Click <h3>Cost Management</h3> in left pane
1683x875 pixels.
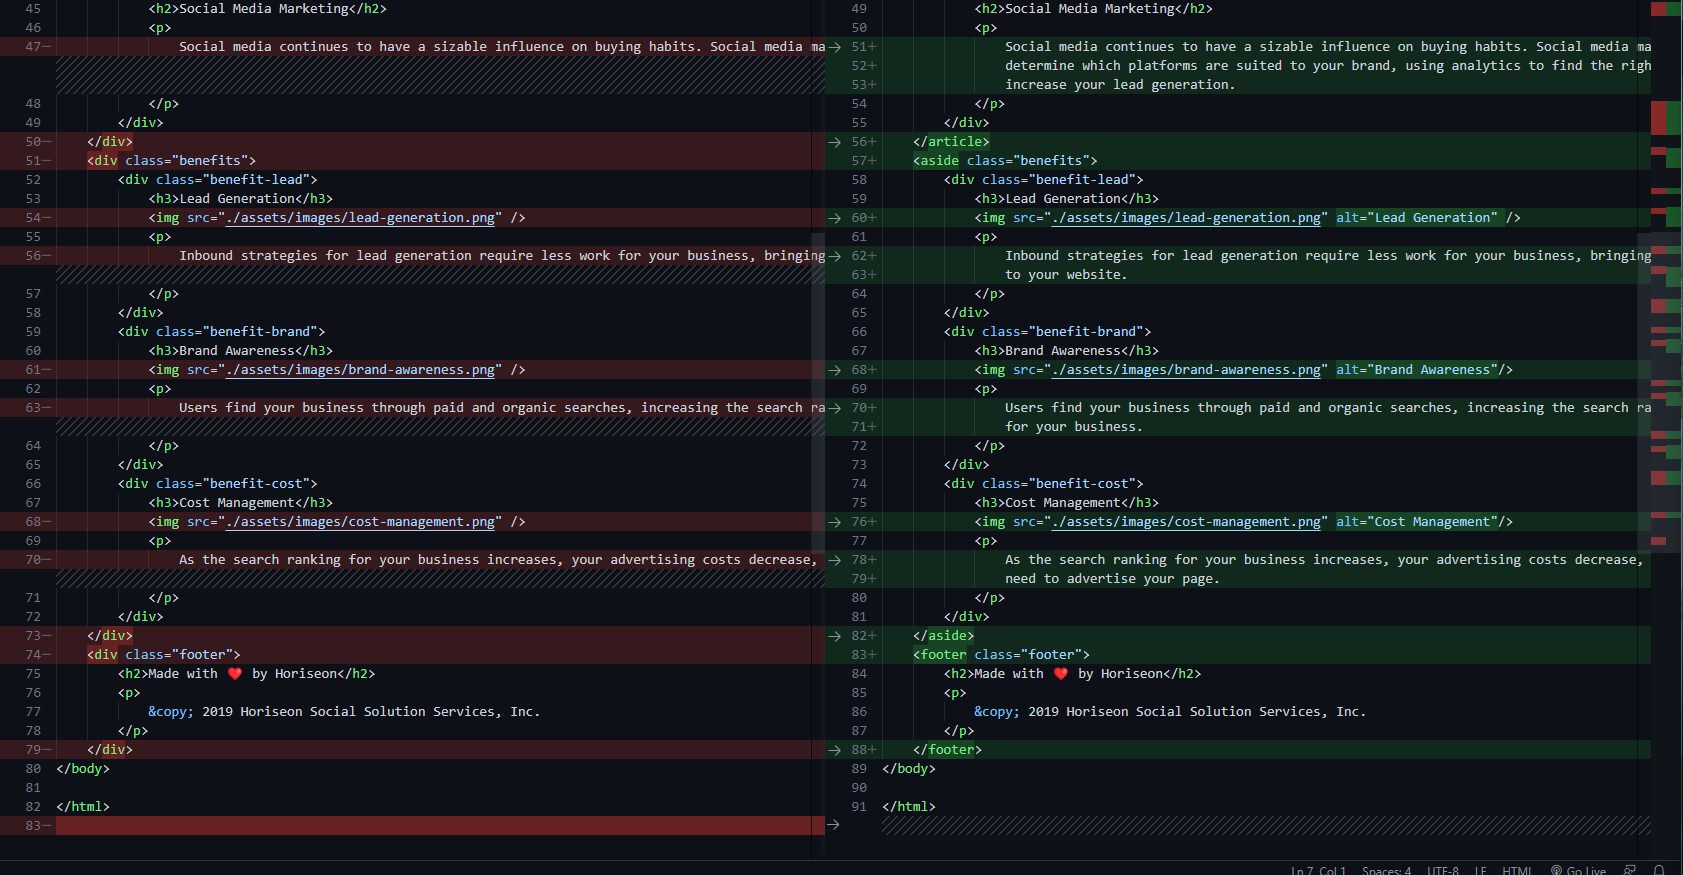pyautogui.click(x=240, y=503)
